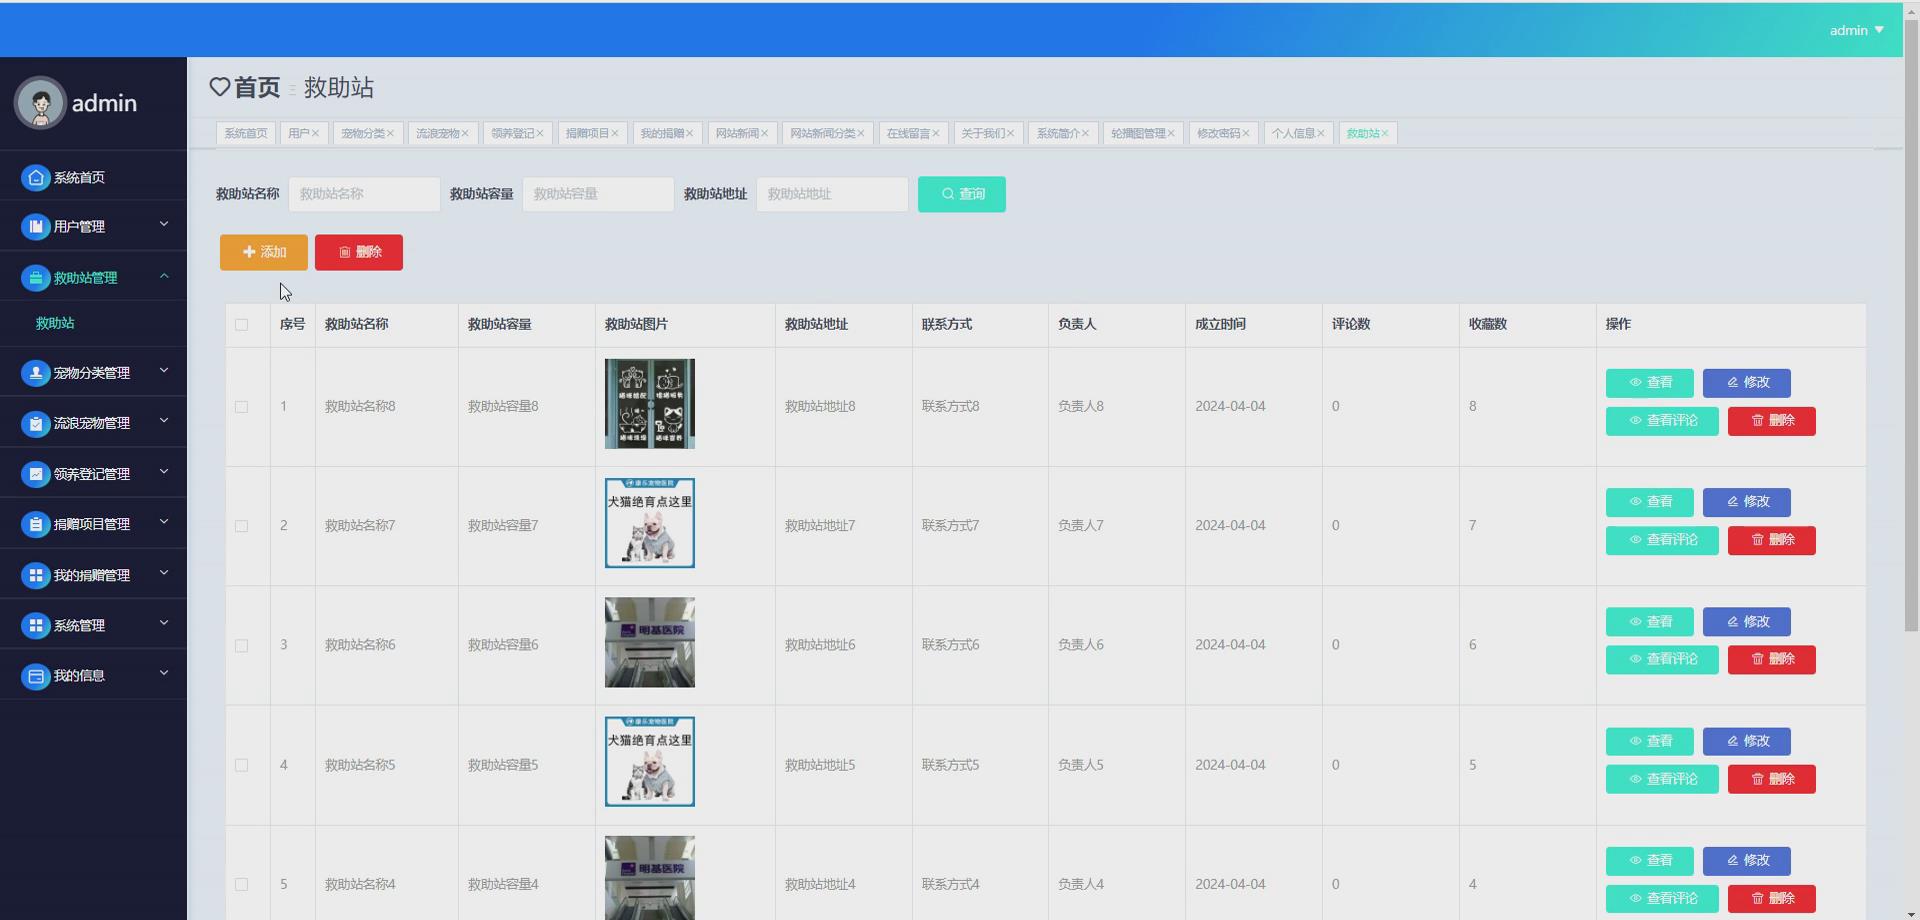Click the 捐赠项目管理 sidebar icon

pos(36,524)
